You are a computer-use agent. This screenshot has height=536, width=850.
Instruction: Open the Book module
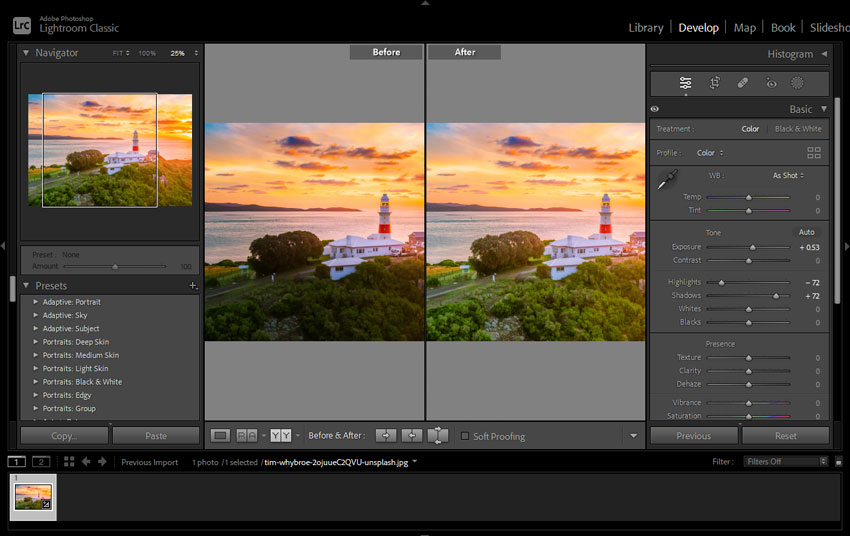click(x=783, y=28)
